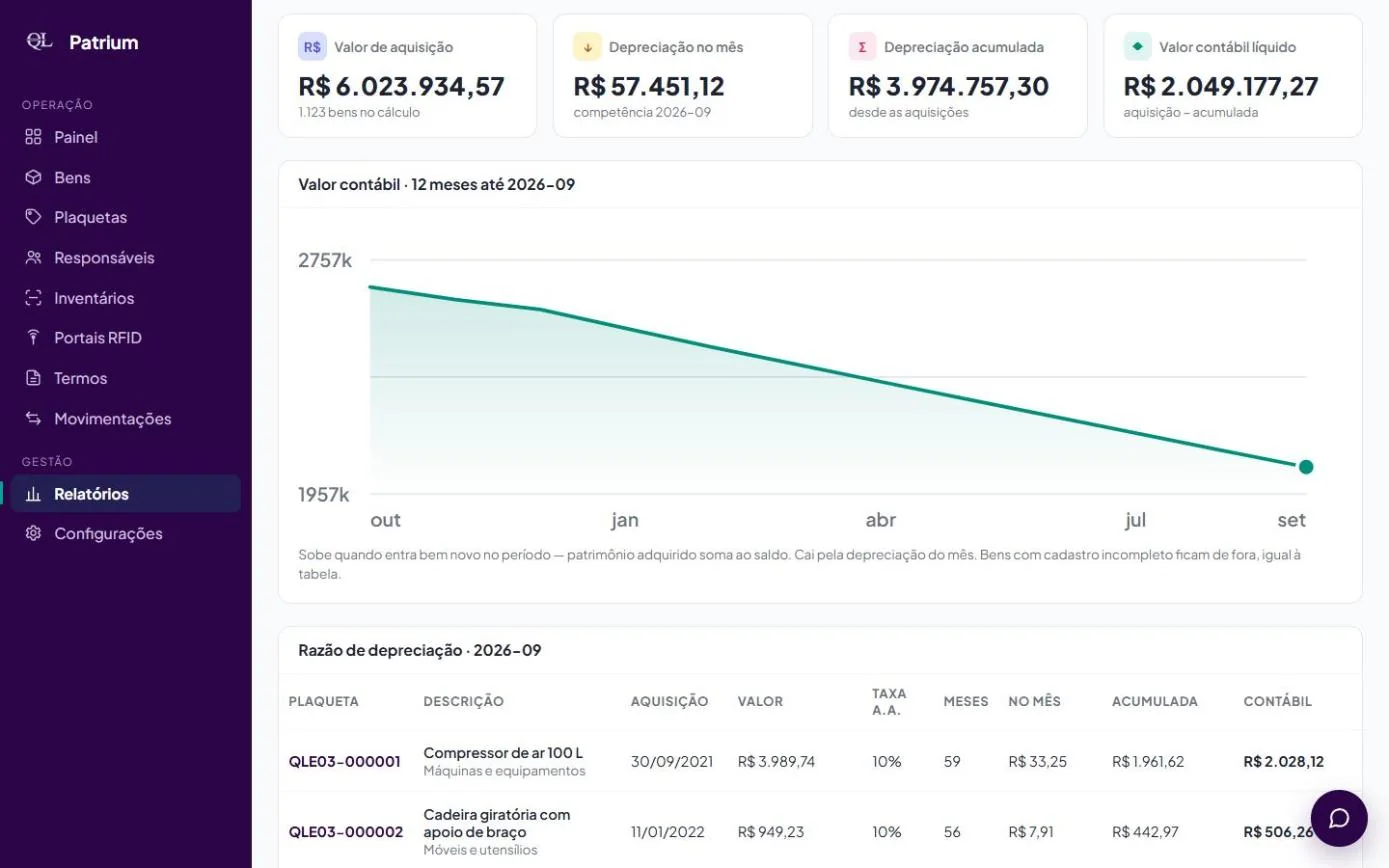Screen dimensions: 1389x868
Task: Select Relatórios in the sidebar
Action: (126, 493)
